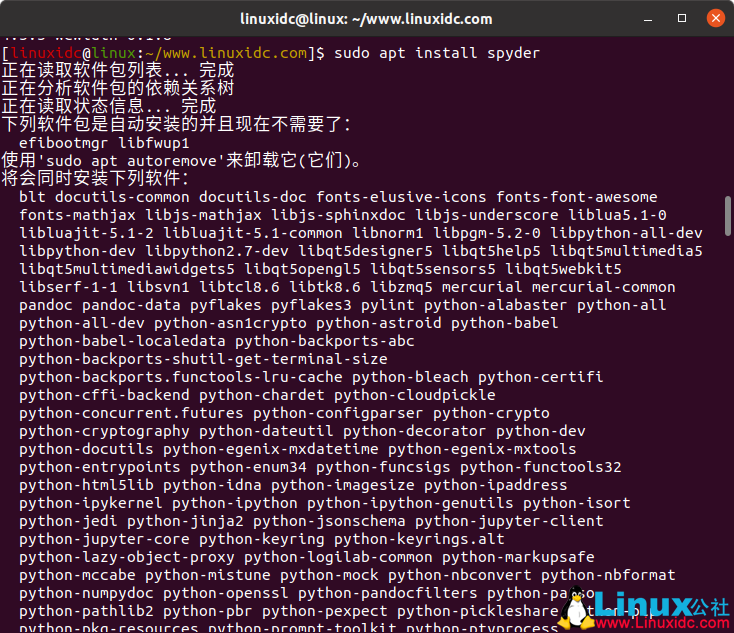The height and width of the screenshot is (633, 734).
Task: Click the package libjs-underscore
Action: click(x=487, y=215)
